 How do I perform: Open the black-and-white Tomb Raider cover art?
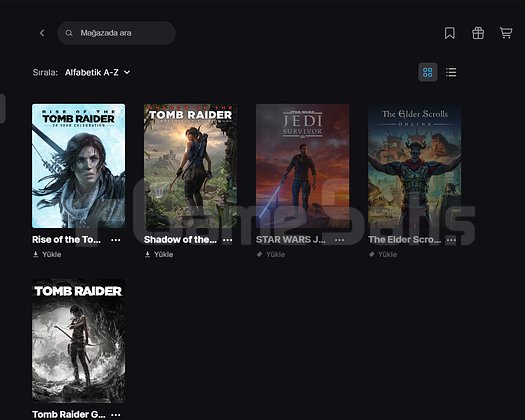pyautogui.click(x=79, y=341)
